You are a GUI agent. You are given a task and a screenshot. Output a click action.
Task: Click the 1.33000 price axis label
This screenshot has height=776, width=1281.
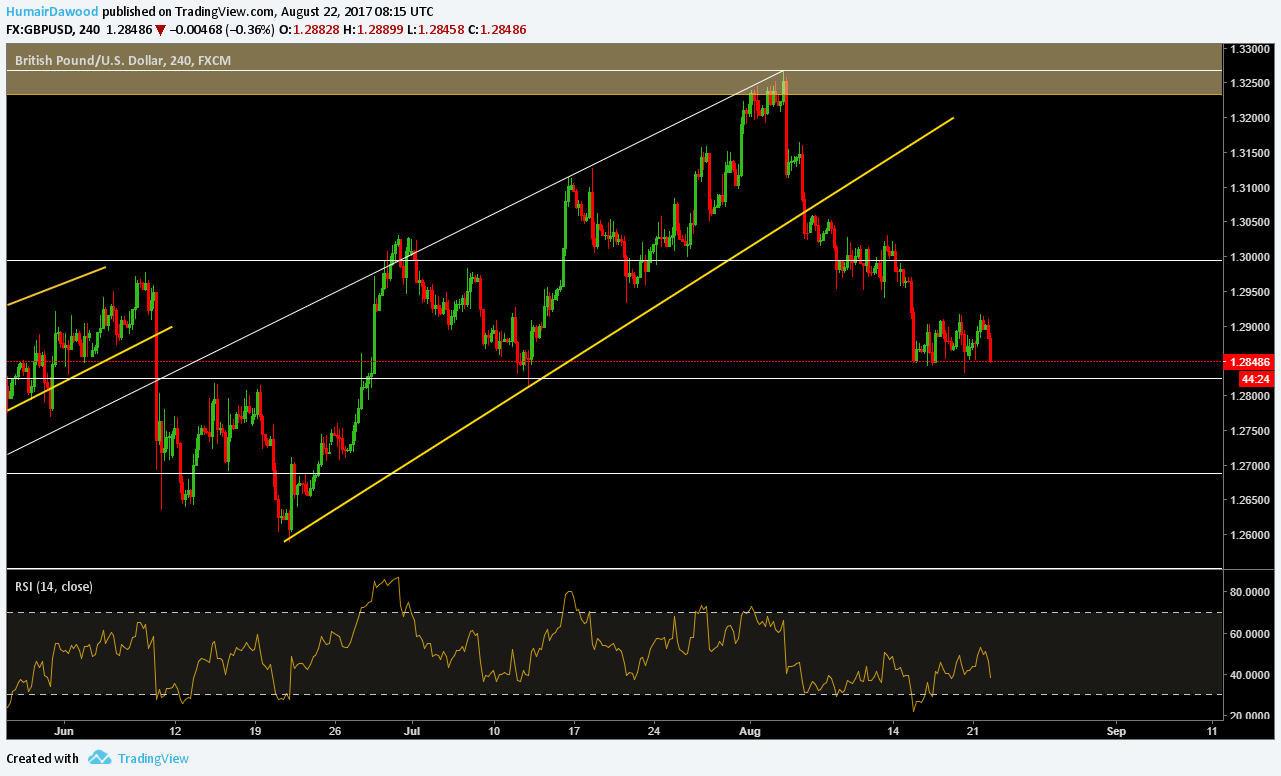click(1250, 49)
